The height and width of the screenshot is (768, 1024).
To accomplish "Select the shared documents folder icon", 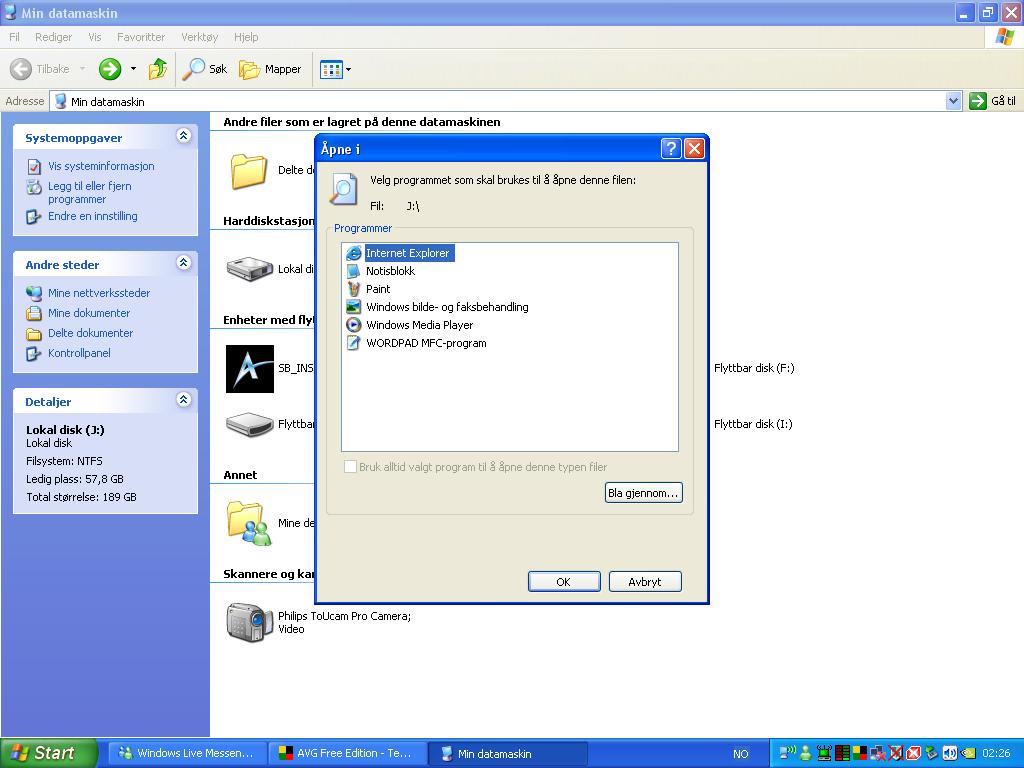I will [249, 171].
